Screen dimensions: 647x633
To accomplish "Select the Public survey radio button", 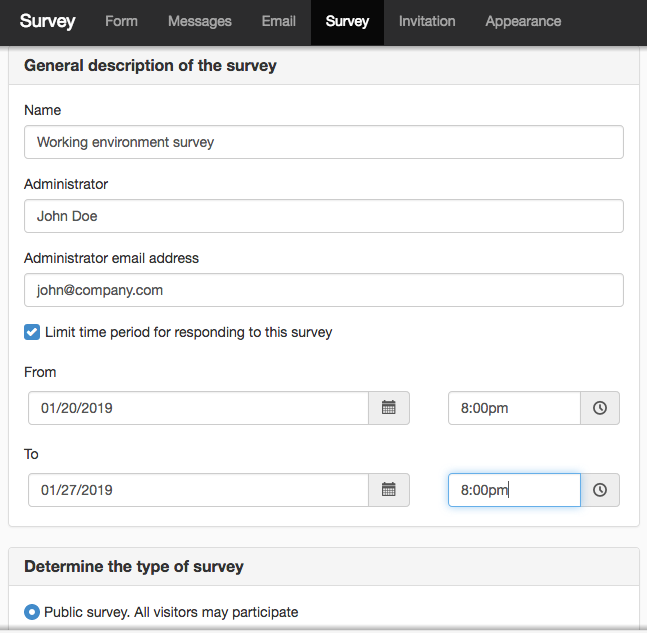I will click(32, 612).
